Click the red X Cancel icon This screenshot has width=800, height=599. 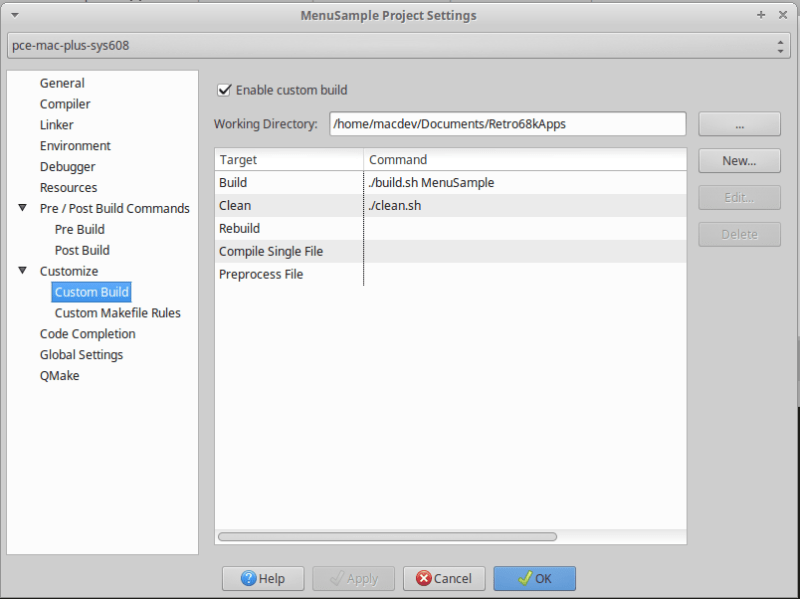pos(423,578)
